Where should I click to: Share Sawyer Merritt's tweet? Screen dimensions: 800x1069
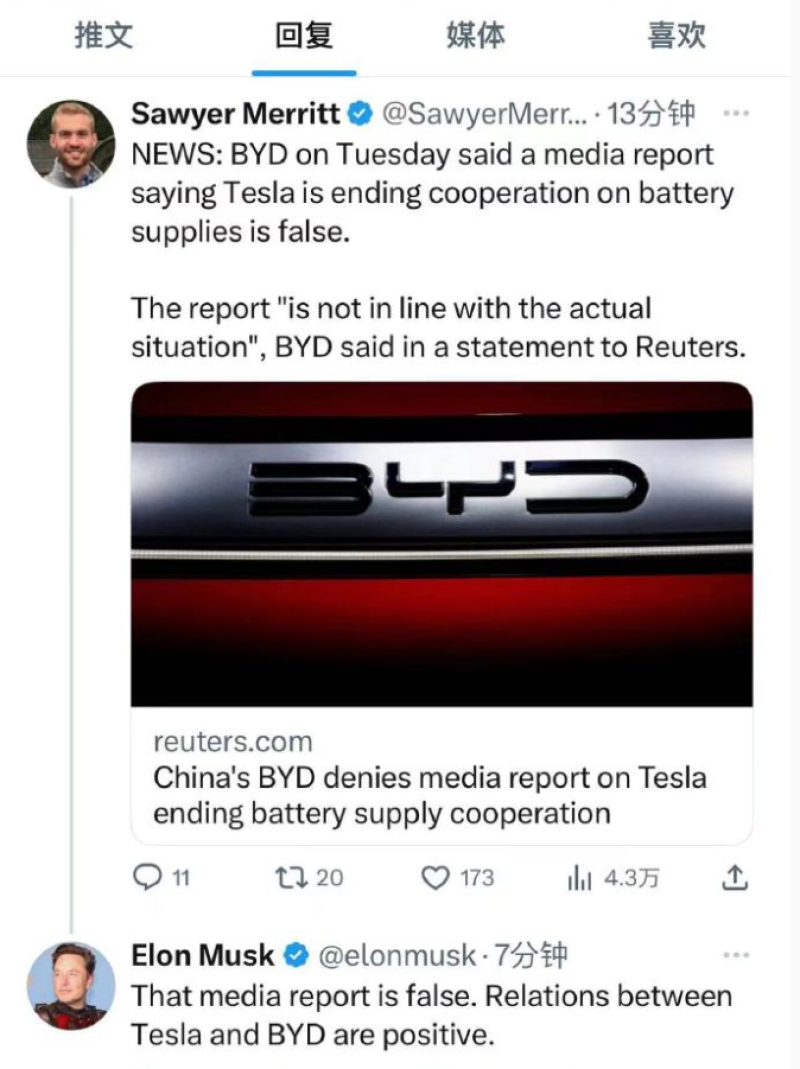click(x=735, y=877)
